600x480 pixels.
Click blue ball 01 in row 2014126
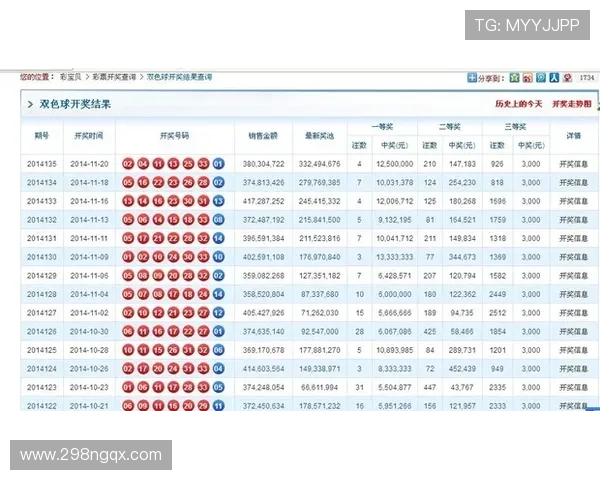[218, 331]
